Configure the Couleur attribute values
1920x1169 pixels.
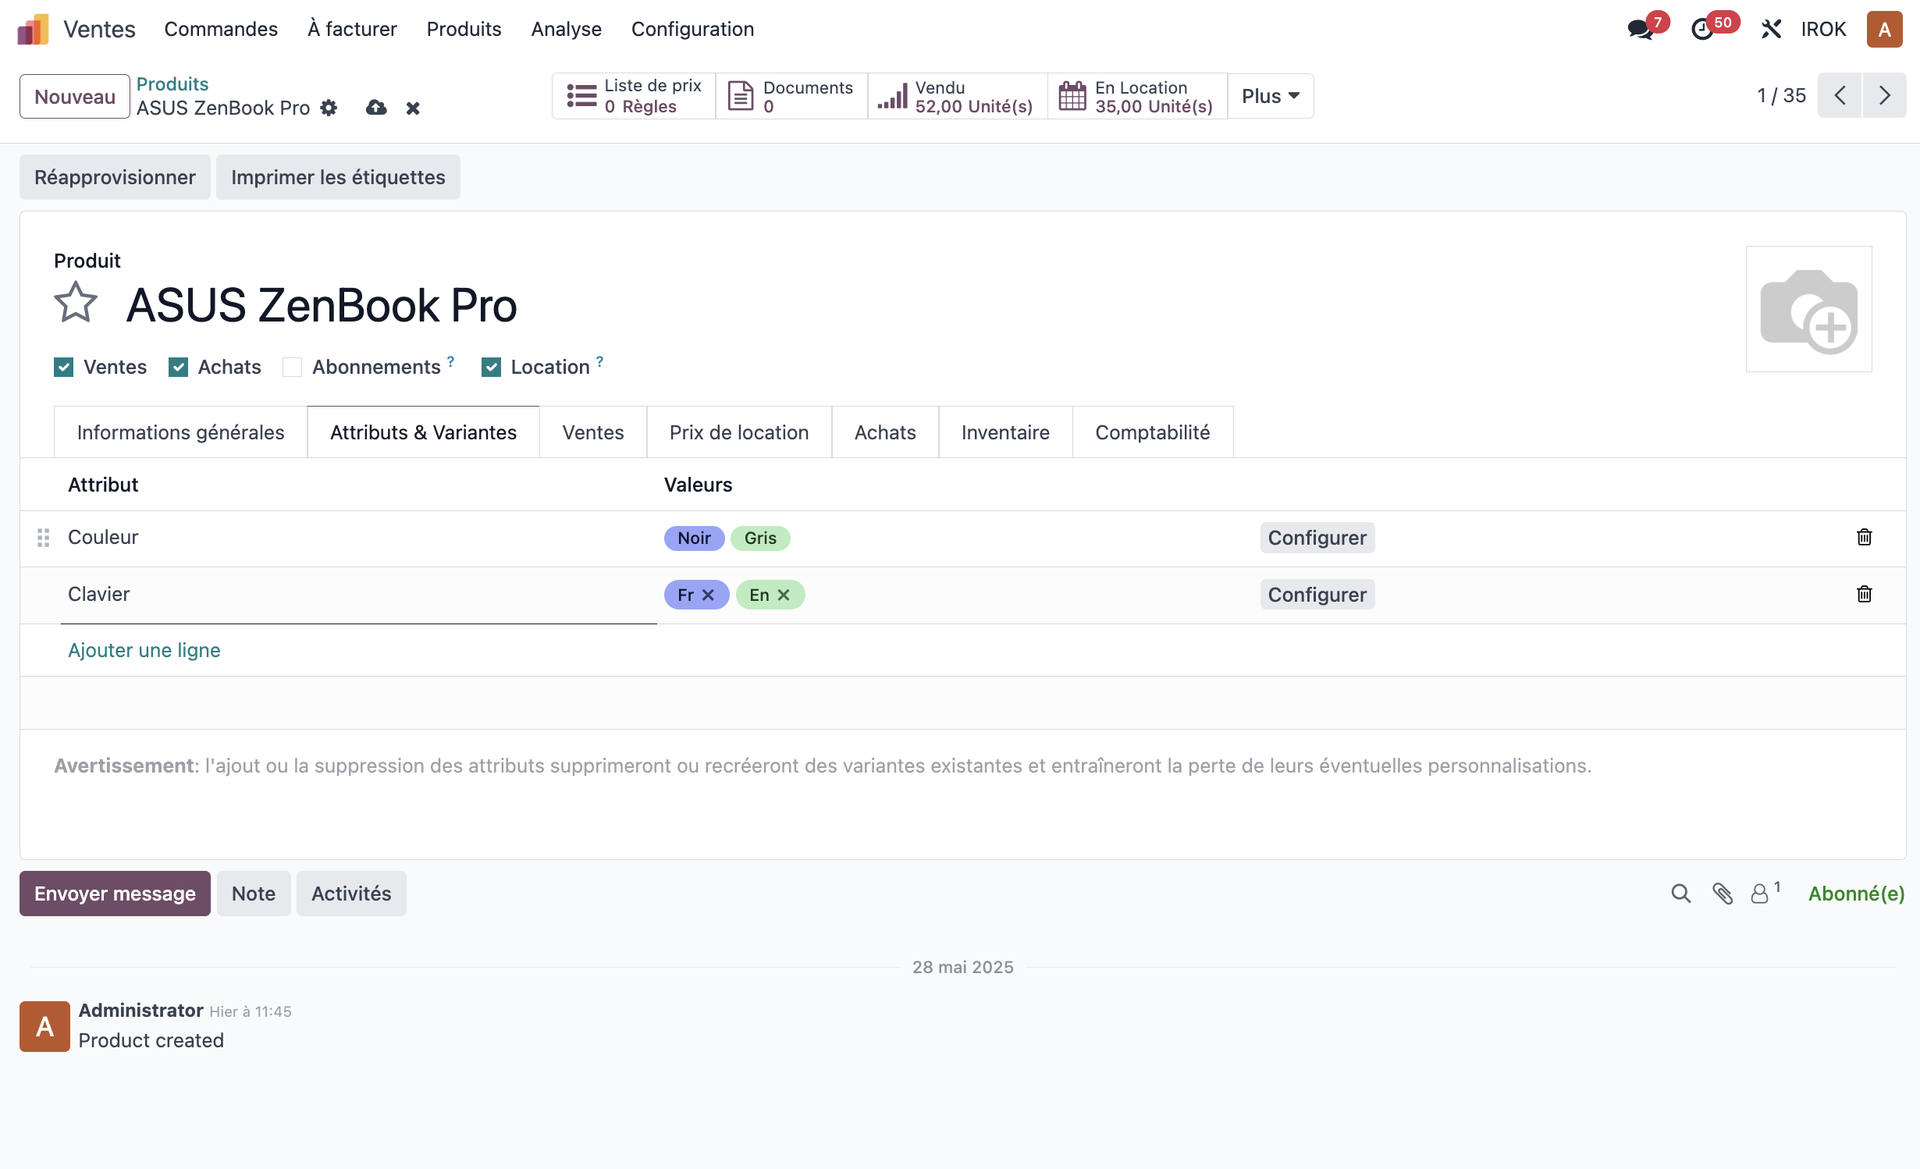coord(1317,538)
